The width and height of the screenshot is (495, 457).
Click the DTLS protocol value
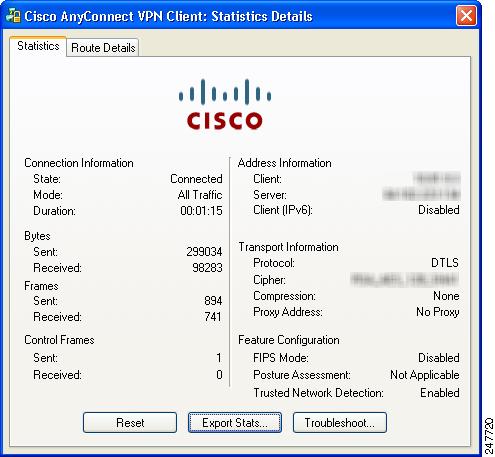click(445, 263)
